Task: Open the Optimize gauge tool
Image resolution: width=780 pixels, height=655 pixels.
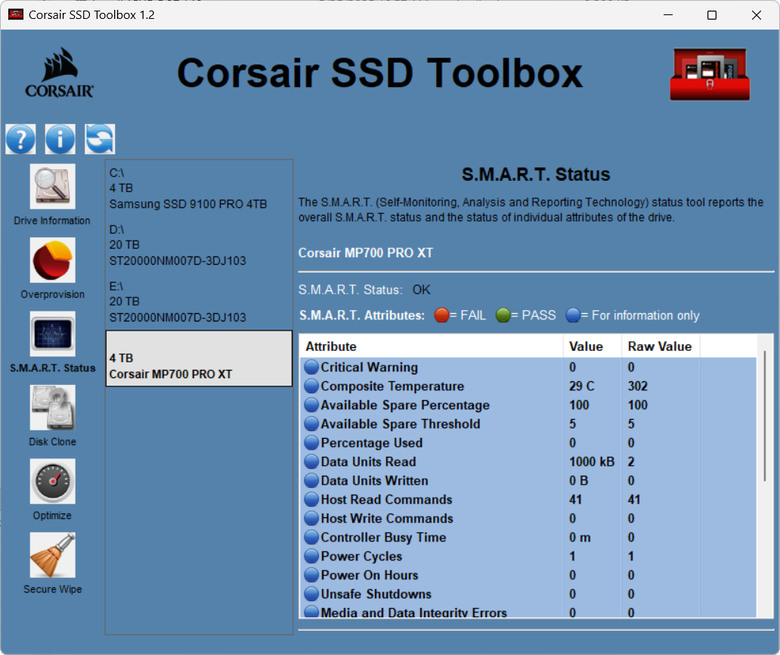Action: click(x=52, y=481)
